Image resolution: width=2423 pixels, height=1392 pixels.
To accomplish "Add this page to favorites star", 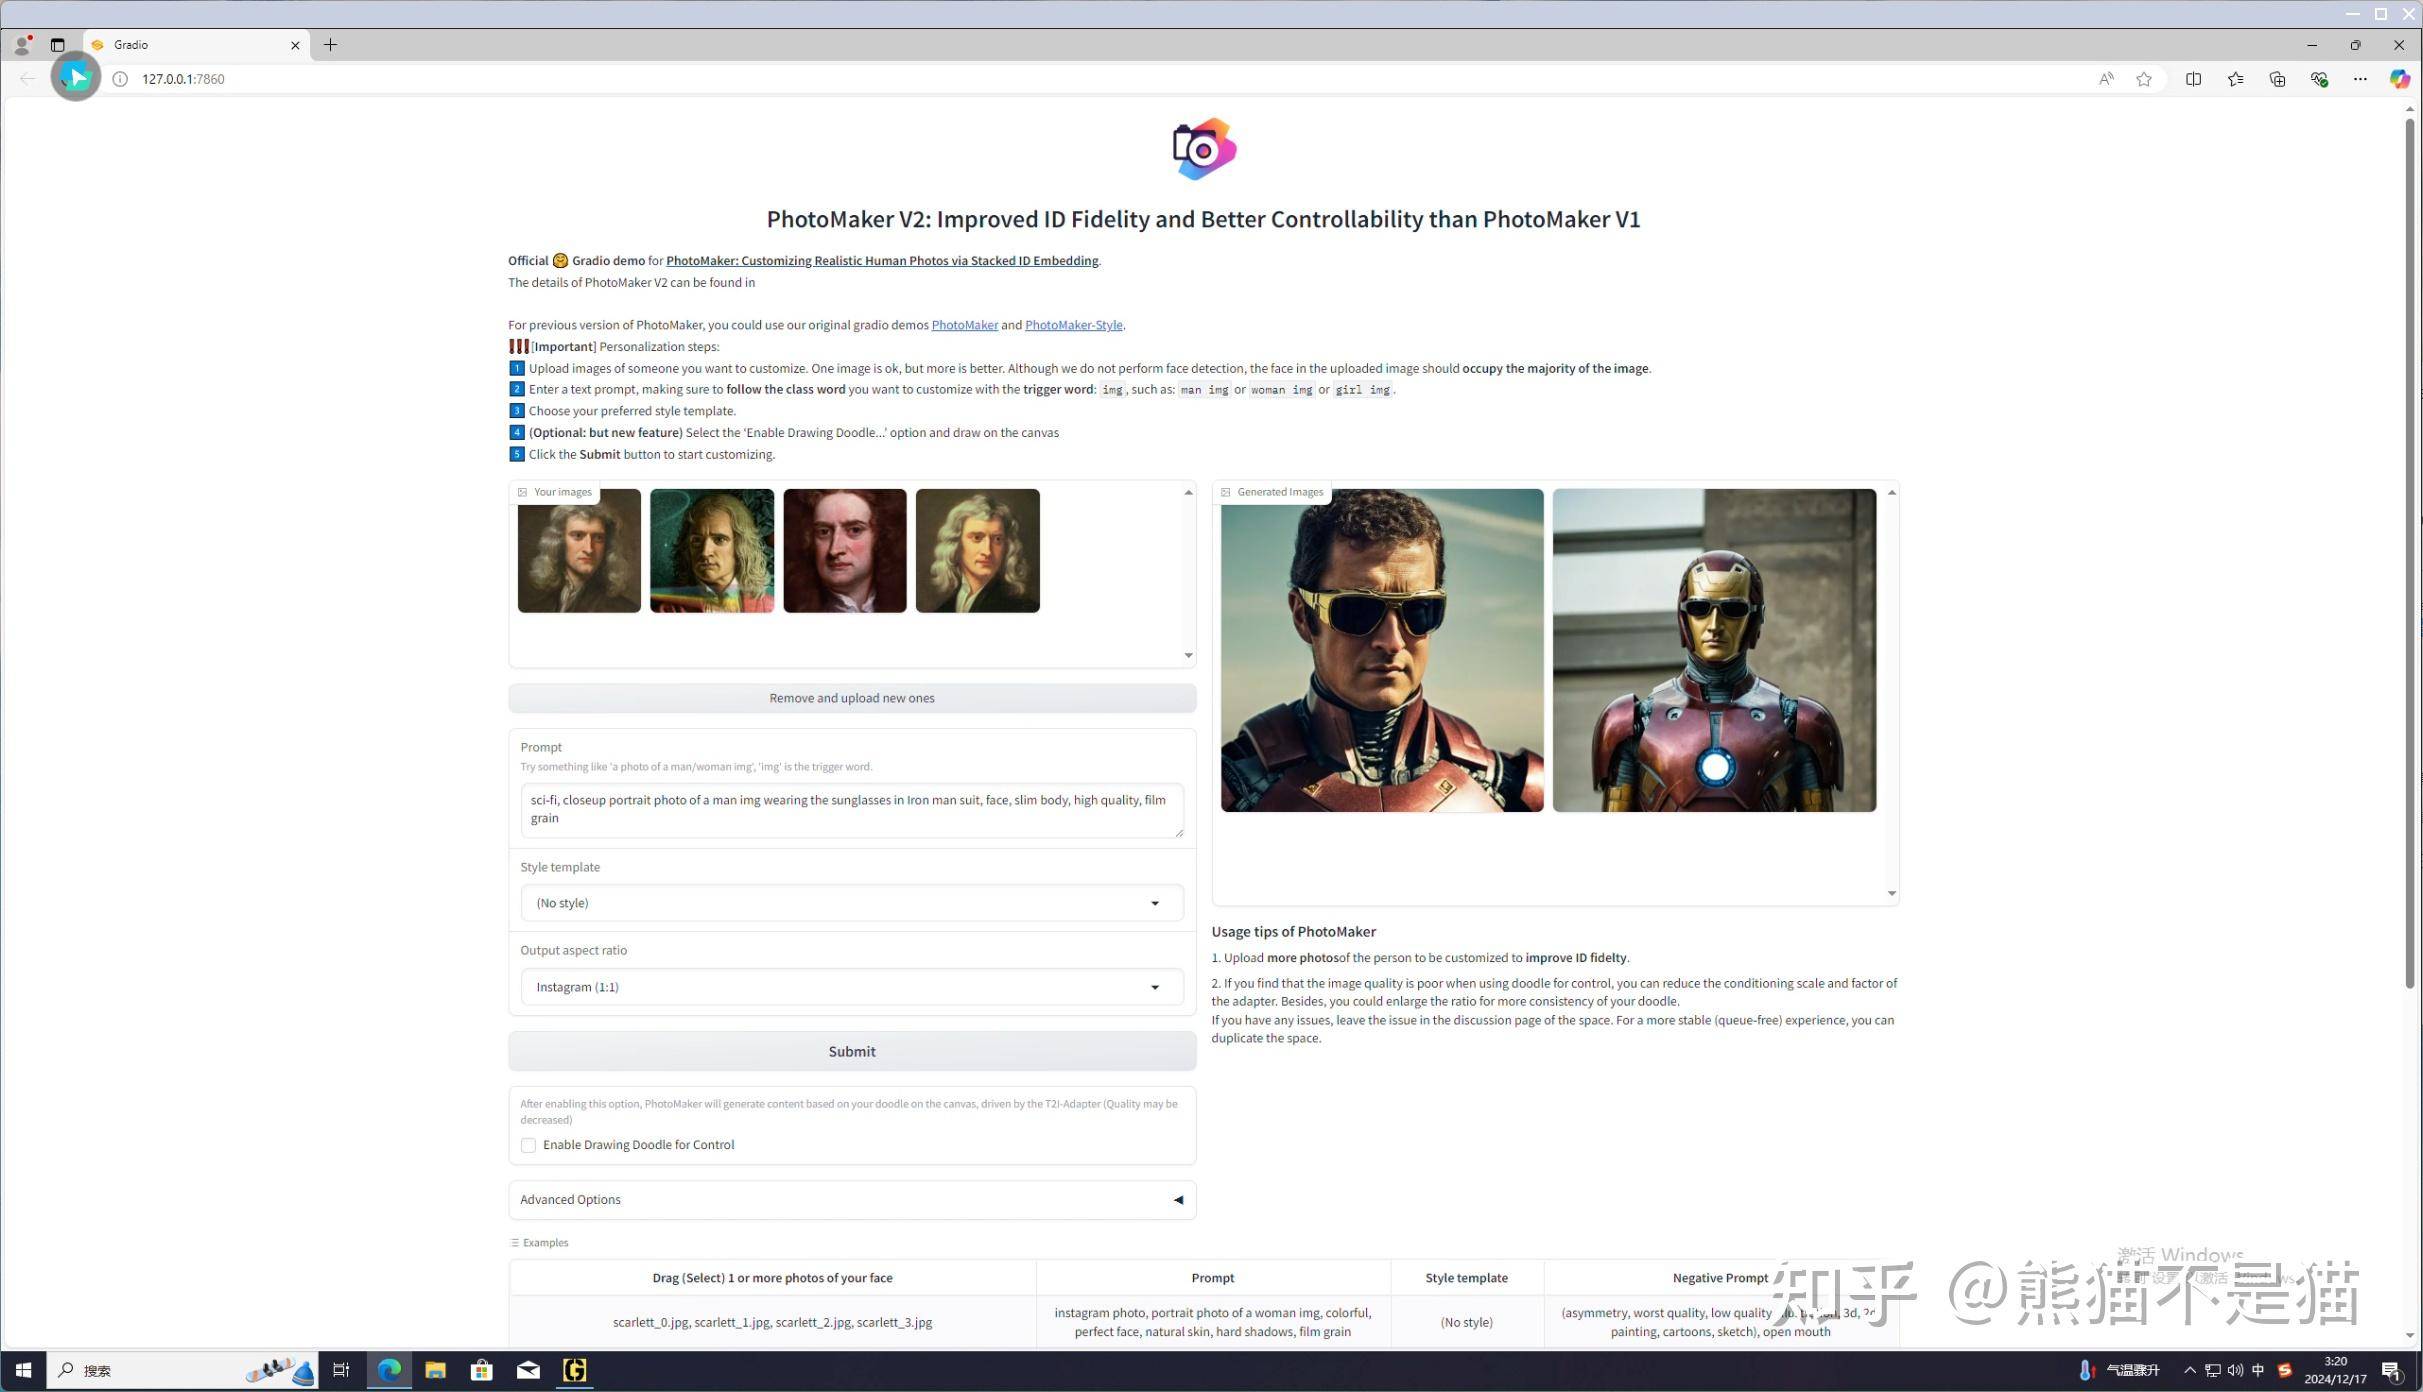I will pos(2143,79).
